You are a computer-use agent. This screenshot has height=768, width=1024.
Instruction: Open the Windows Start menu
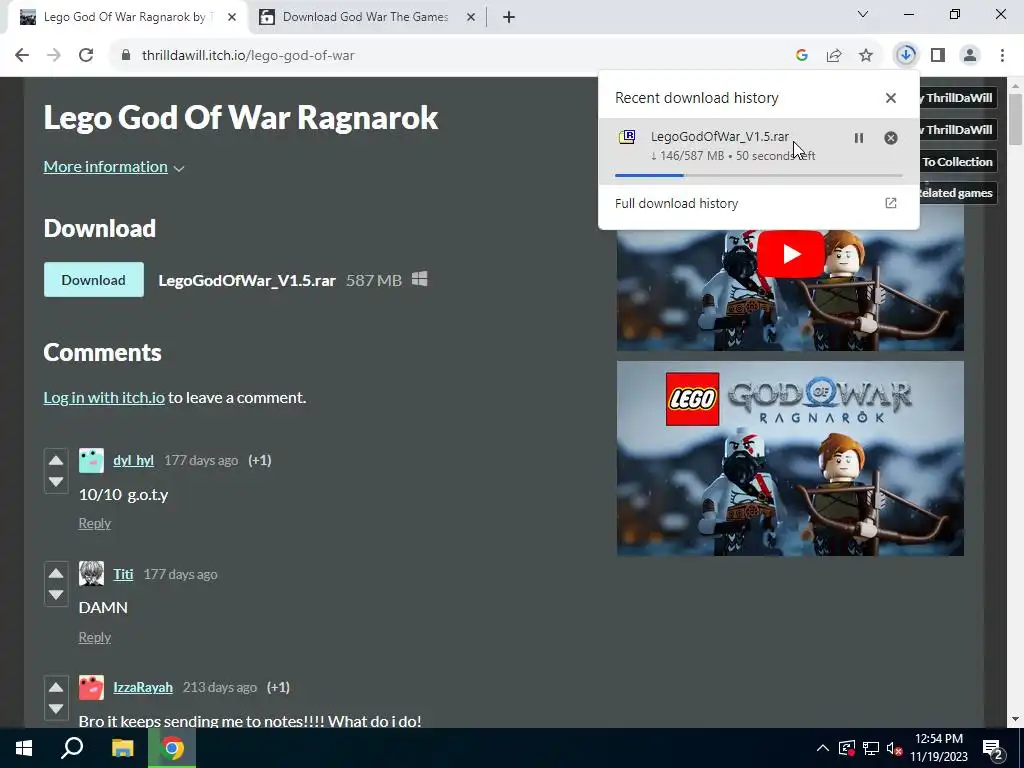(24, 748)
